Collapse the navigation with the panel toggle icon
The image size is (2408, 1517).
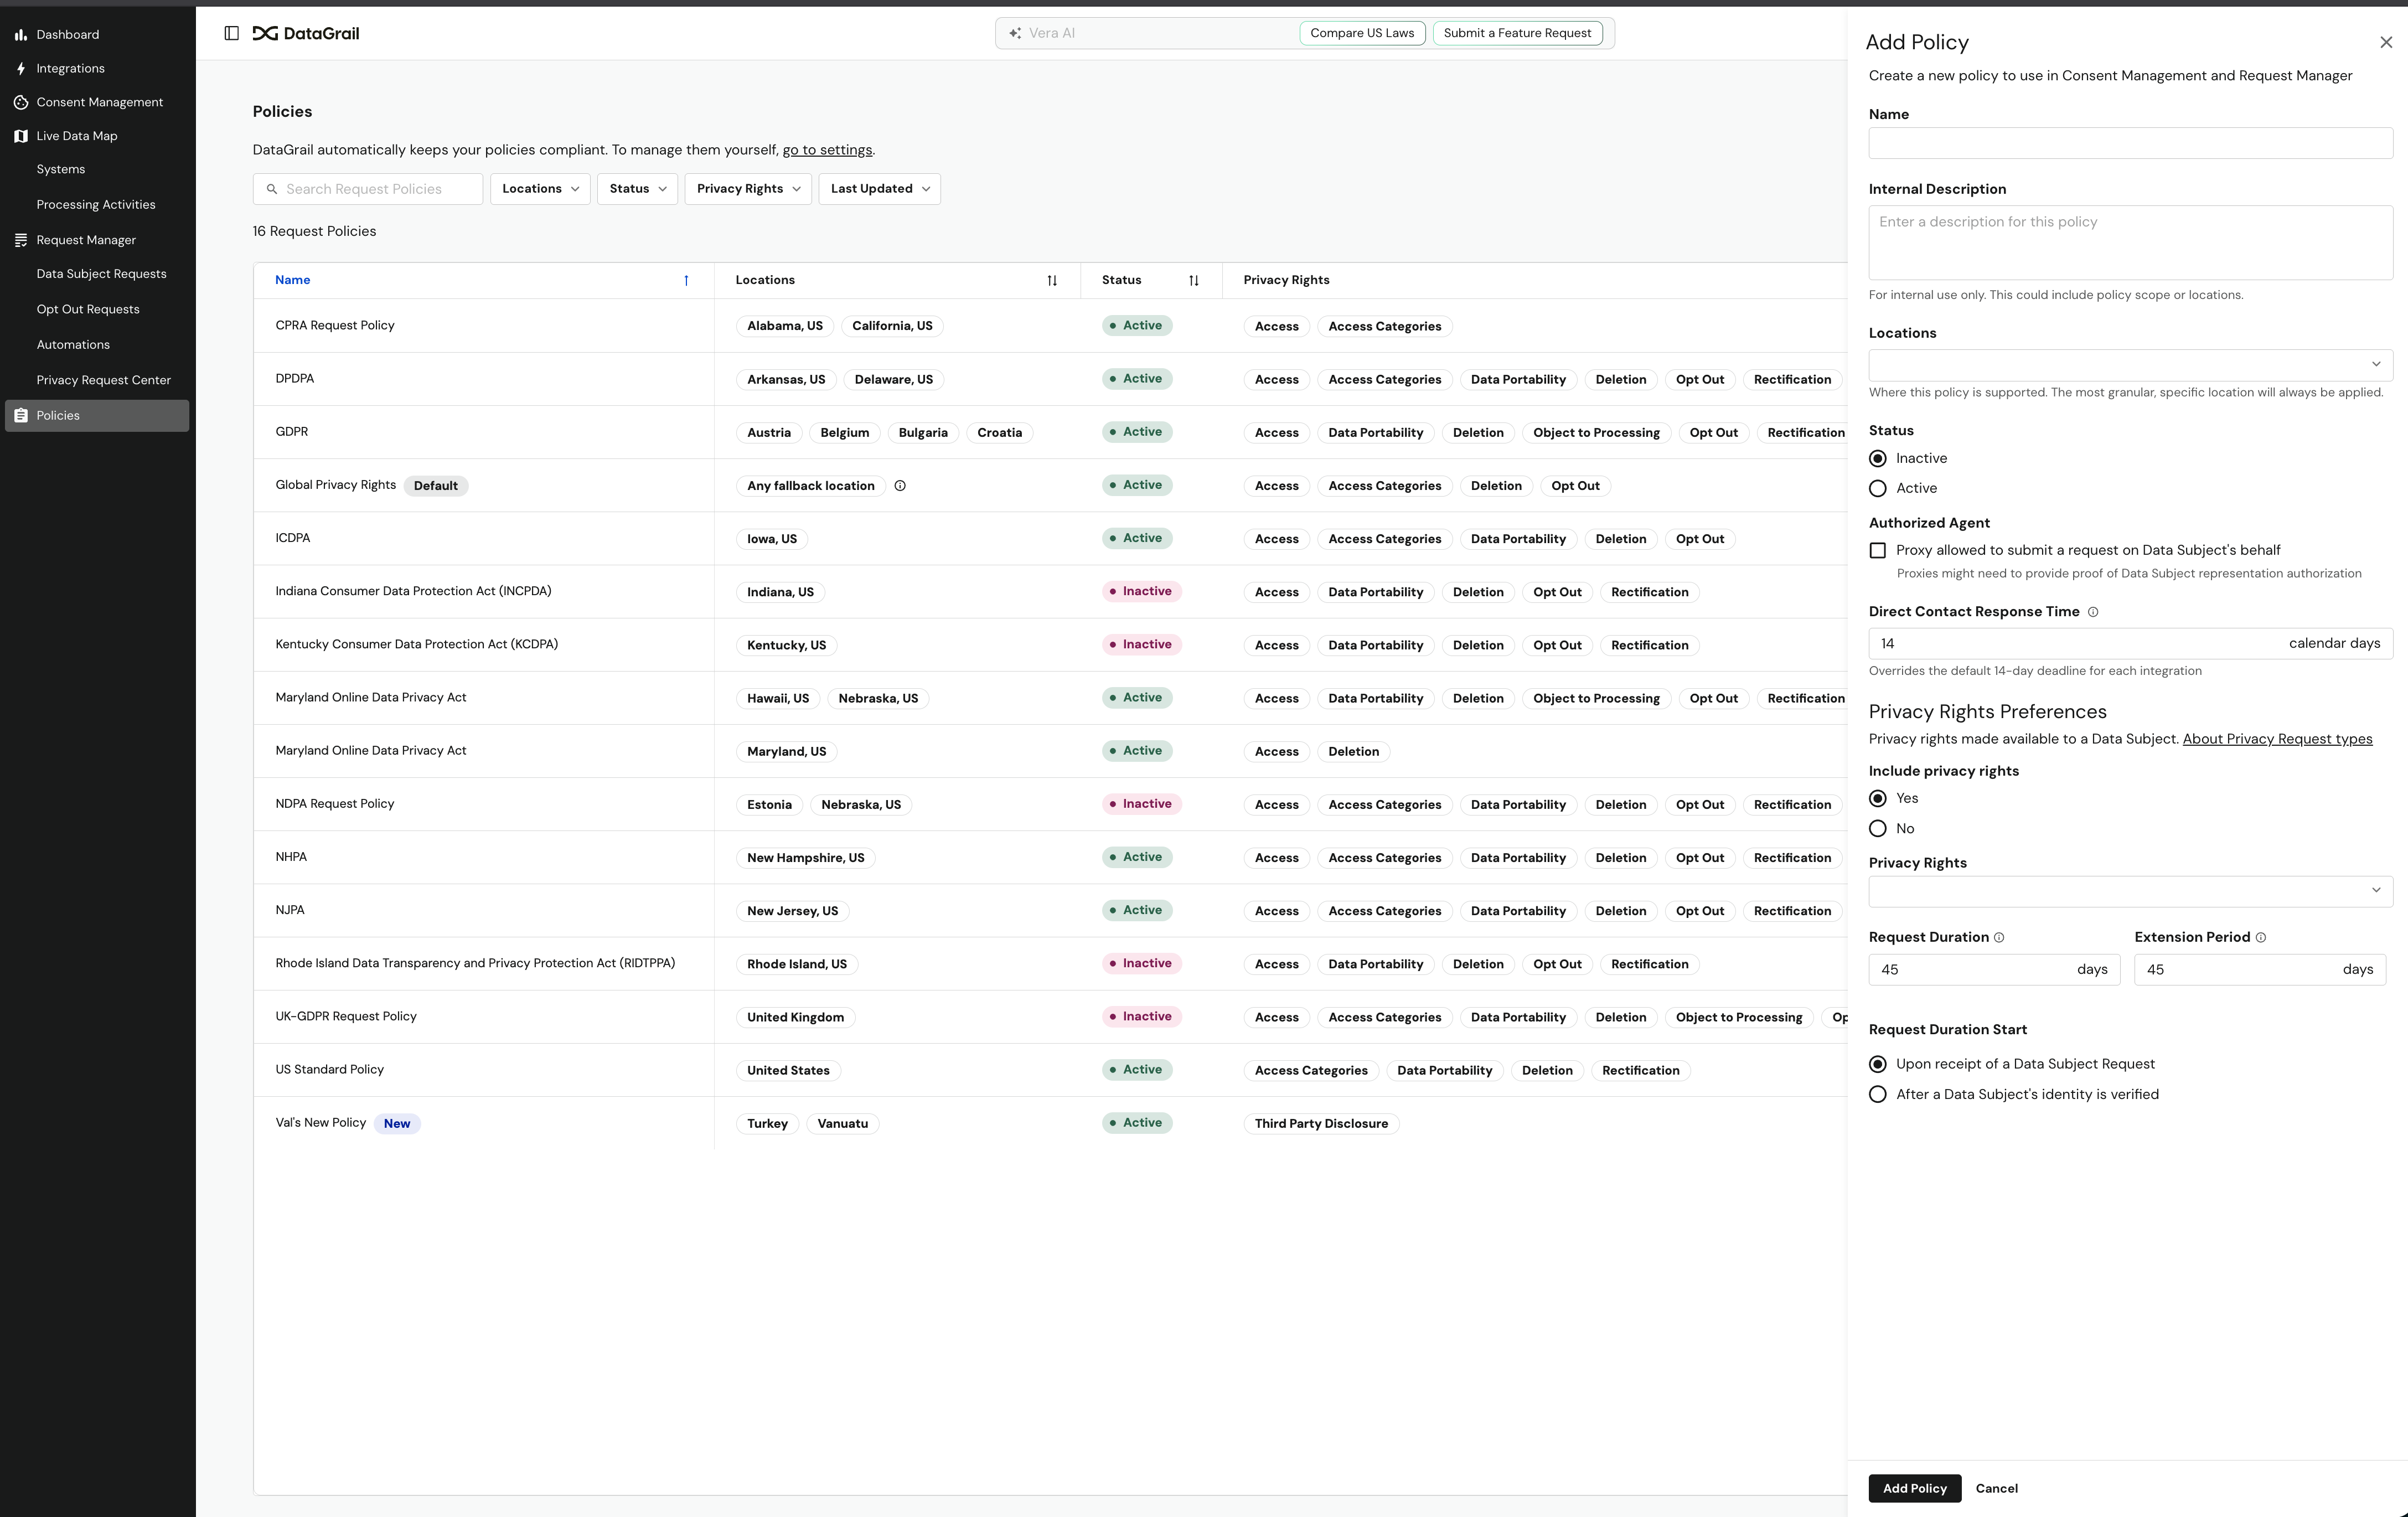pyautogui.click(x=231, y=33)
